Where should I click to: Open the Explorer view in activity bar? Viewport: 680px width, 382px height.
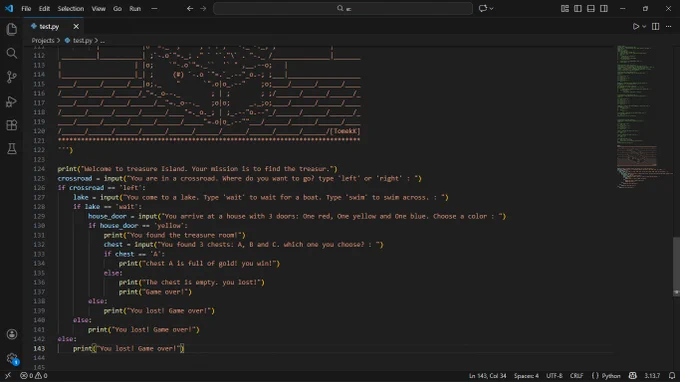pos(12,29)
